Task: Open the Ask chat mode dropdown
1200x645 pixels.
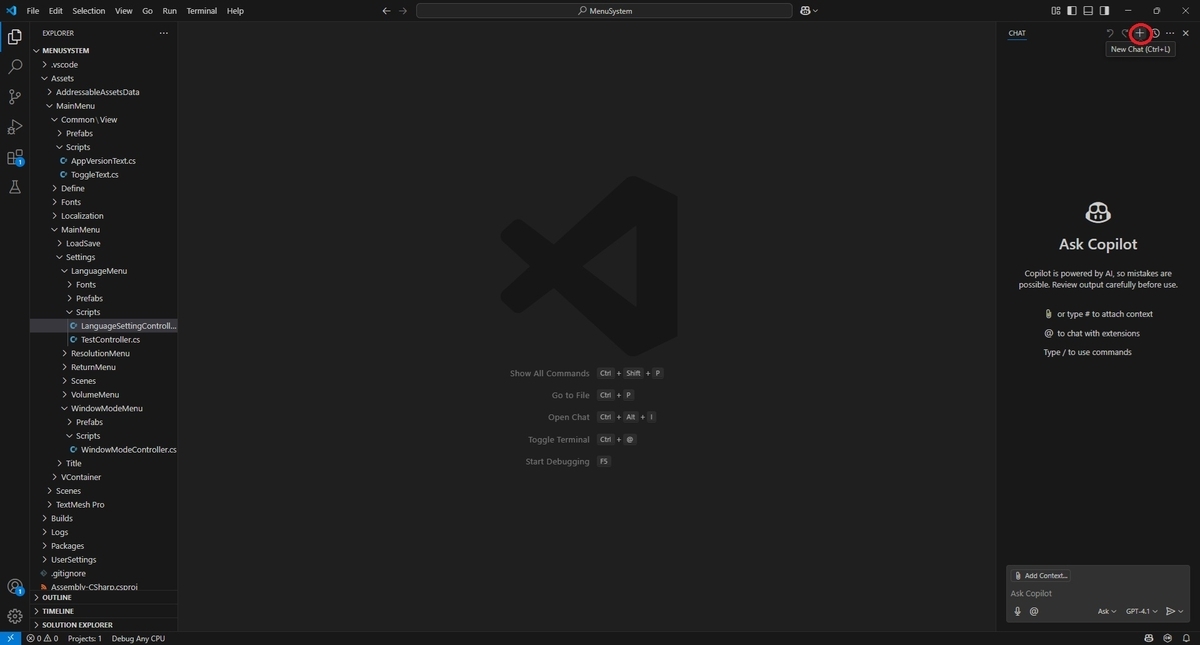Action: coord(1107,611)
